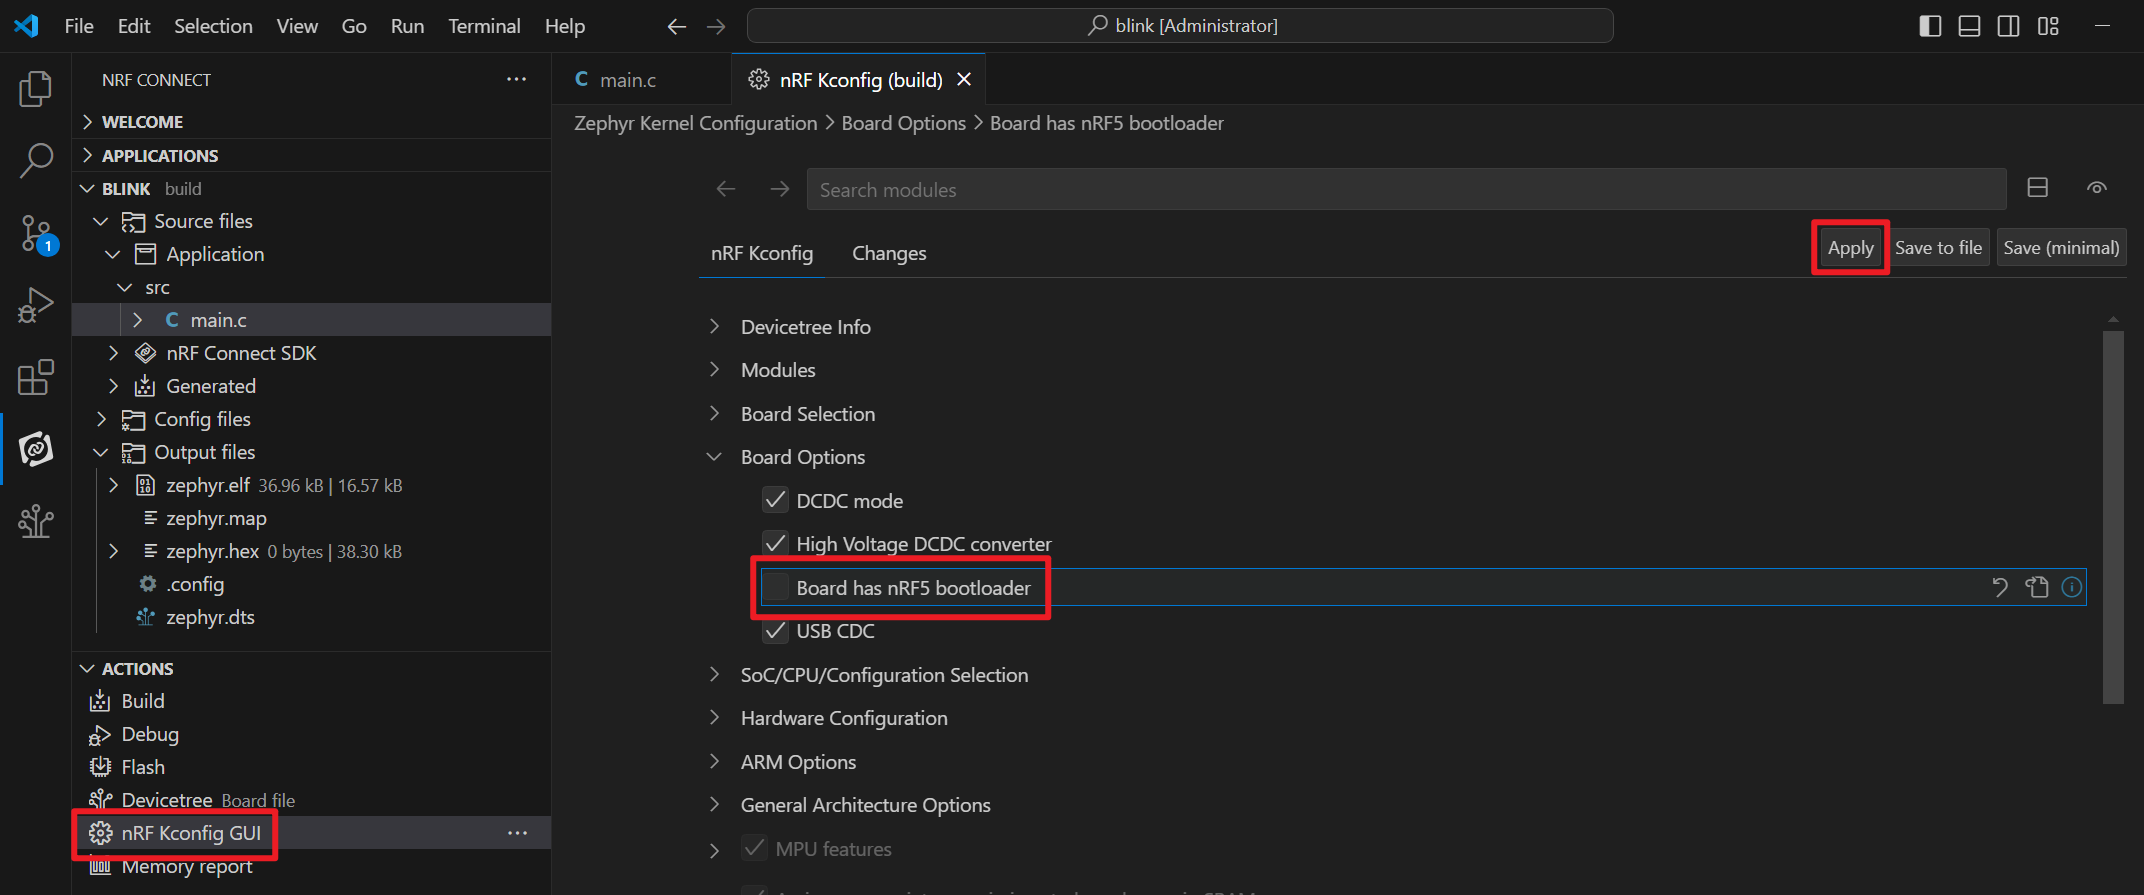
Task: Uncheck the DCDC mode checkbox
Action: click(x=775, y=500)
